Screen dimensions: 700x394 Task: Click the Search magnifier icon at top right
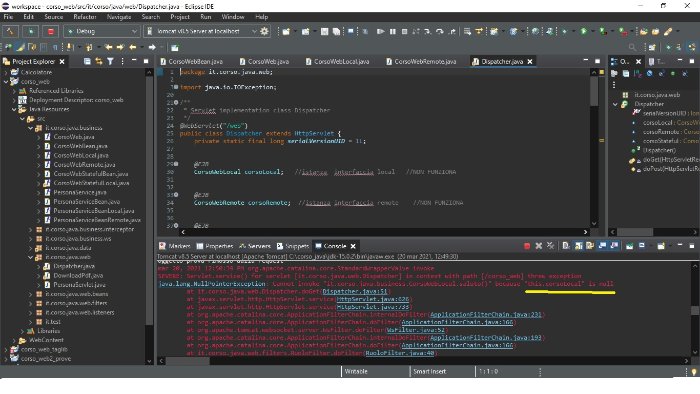[x=632, y=47]
